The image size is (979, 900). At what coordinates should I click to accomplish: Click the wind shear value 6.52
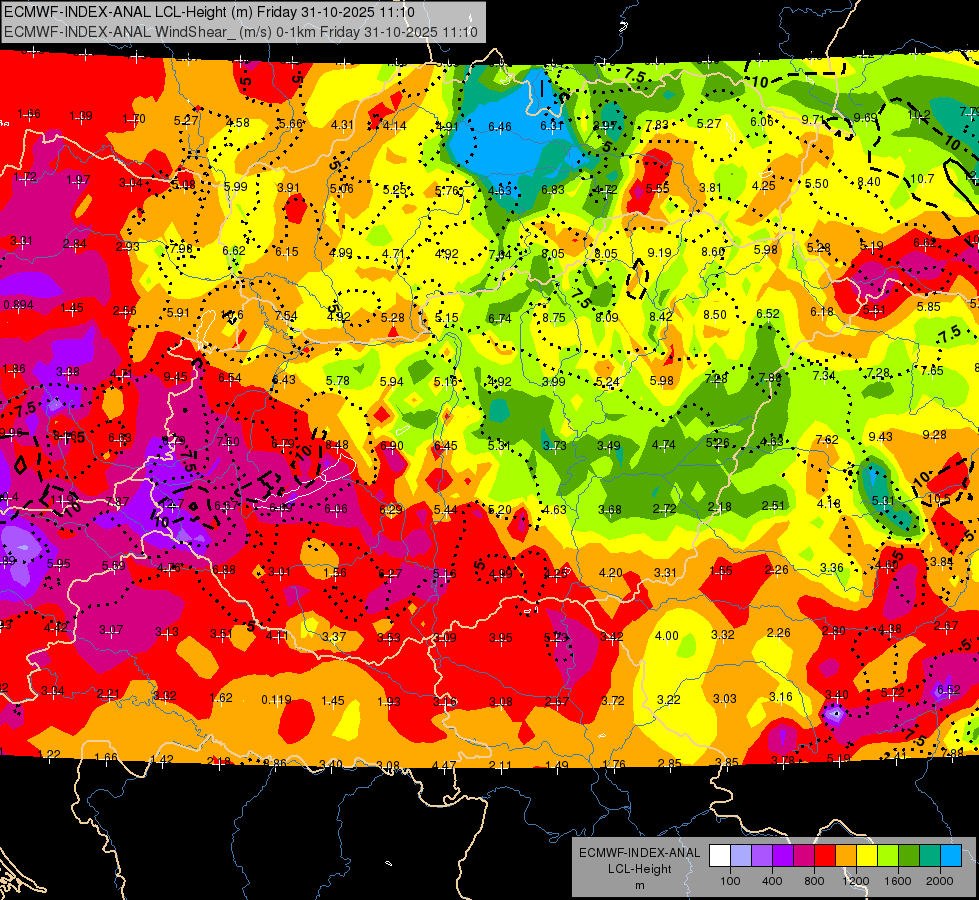(x=768, y=314)
